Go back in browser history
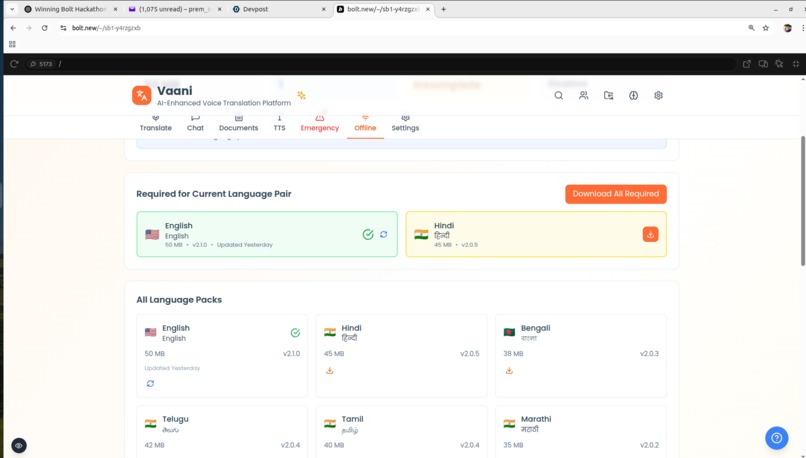 point(13,28)
